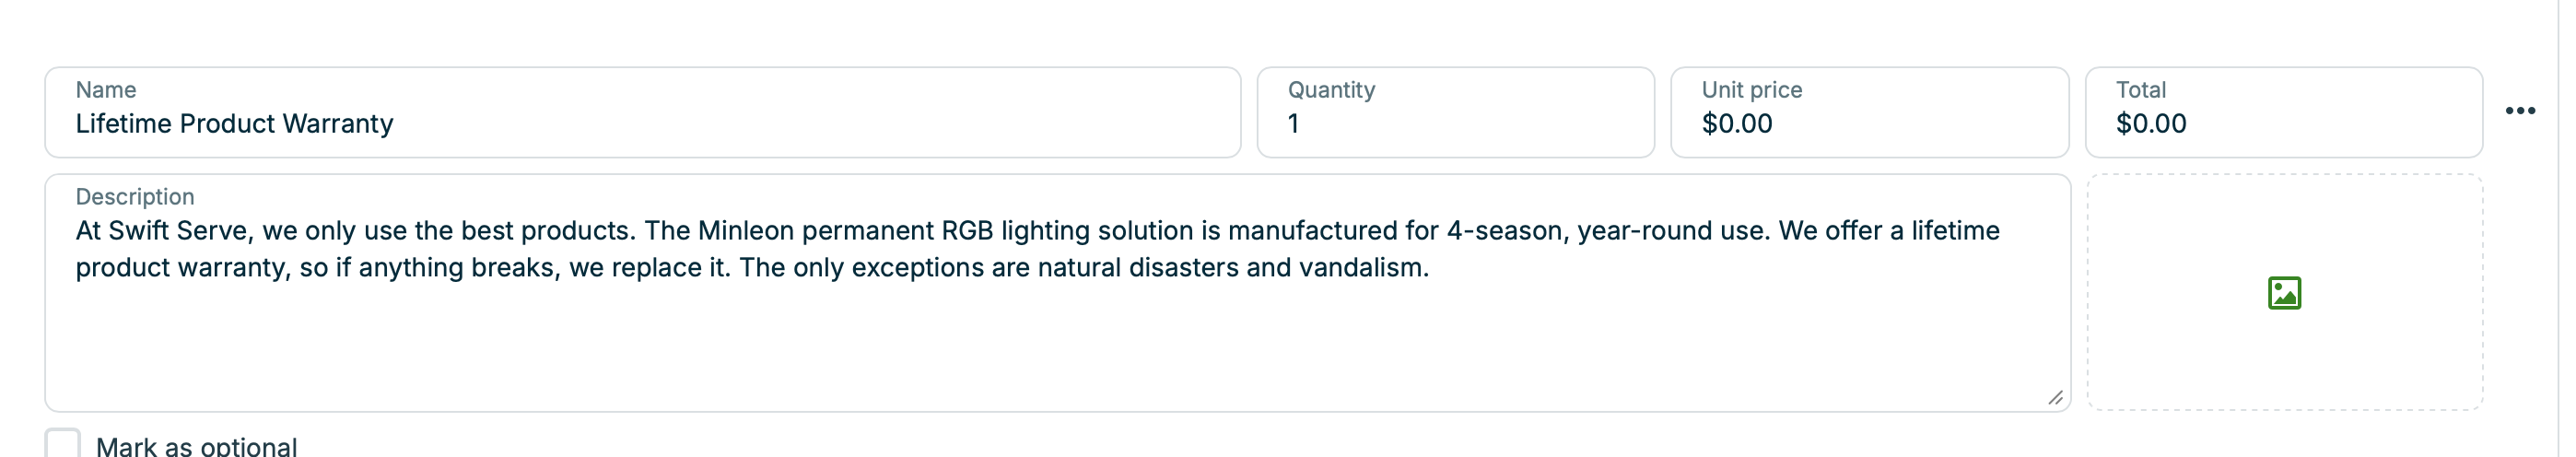This screenshot has height=457, width=2576.
Task: Click the green image upload icon
Action: [2284, 293]
